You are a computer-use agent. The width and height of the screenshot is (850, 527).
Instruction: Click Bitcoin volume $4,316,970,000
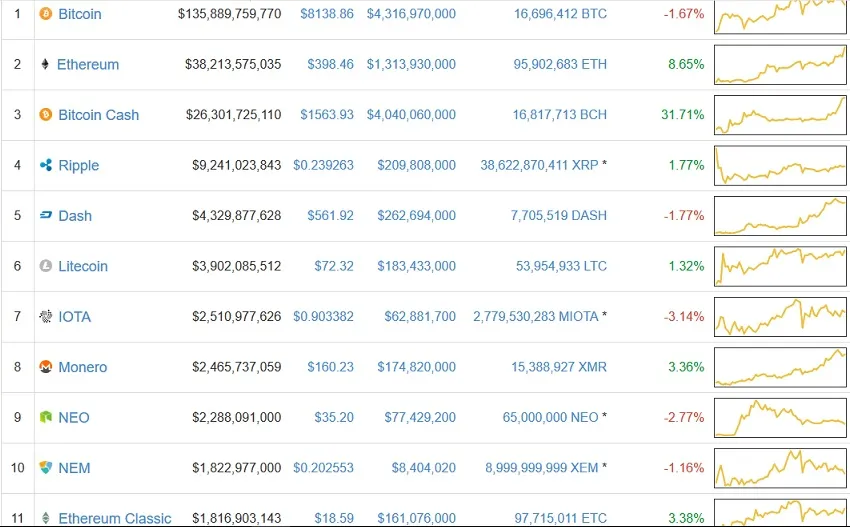click(x=411, y=14)
